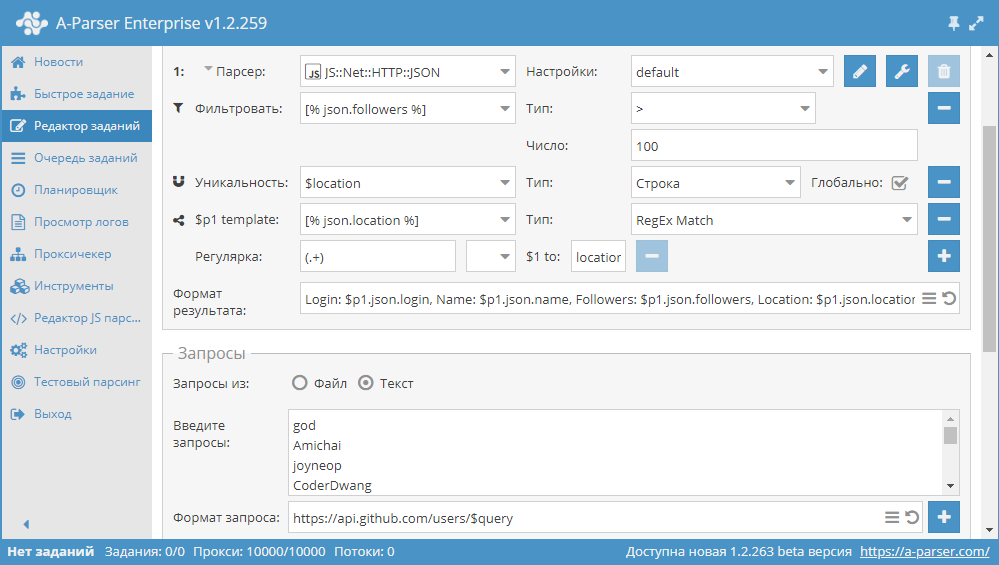The image size is (999, 565).
Task: Collapse the sidebar with left arrow
Action: pos(26,524)
